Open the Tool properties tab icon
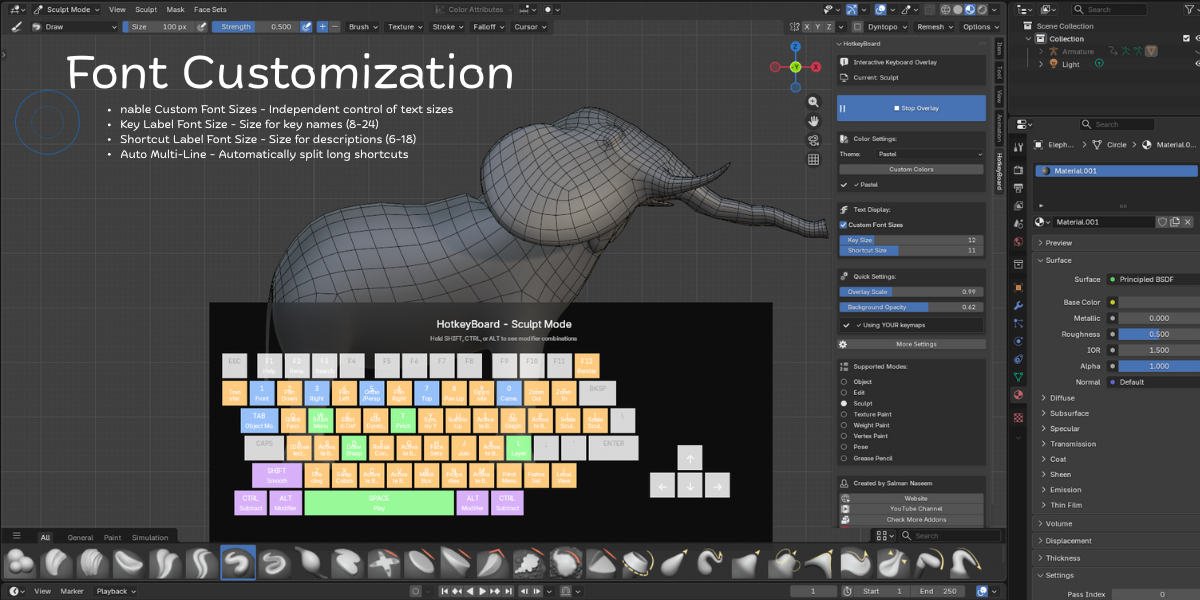Image resolution: width=1200 pixels, height=600 pixels. click(x=1018, y=147)
